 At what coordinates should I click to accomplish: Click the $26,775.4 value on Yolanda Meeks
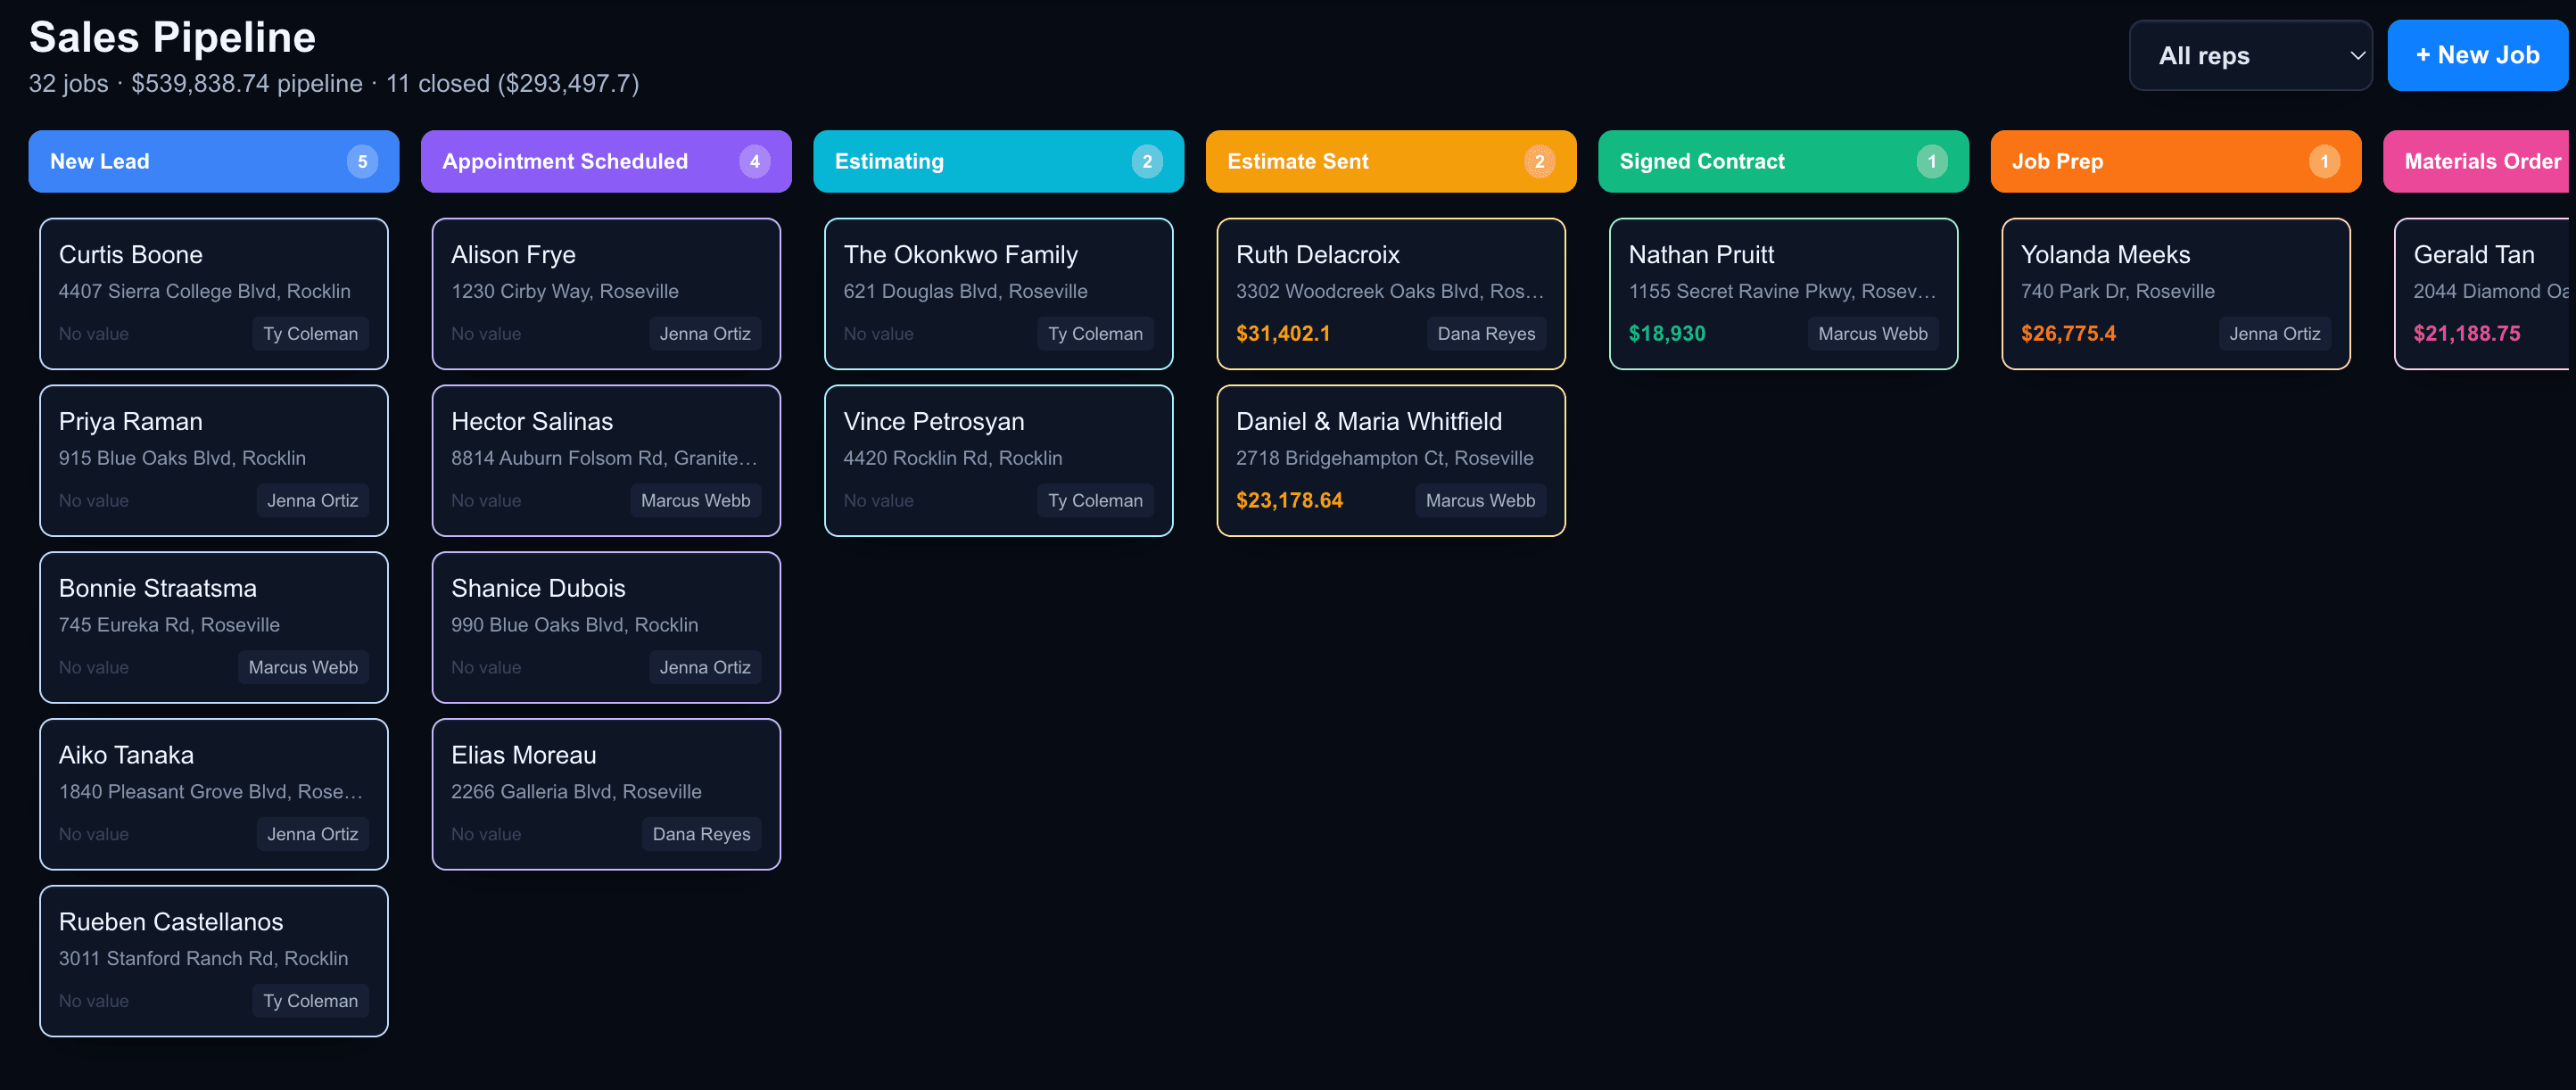click(x=2068, y=334)
